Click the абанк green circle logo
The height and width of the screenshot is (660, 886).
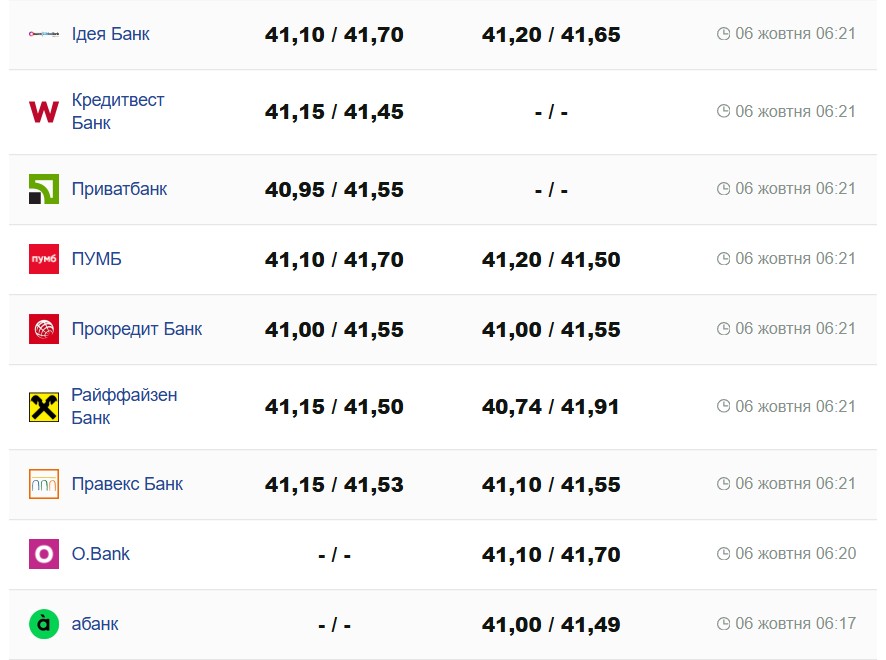pyautogui.click(x=44, y=624)
